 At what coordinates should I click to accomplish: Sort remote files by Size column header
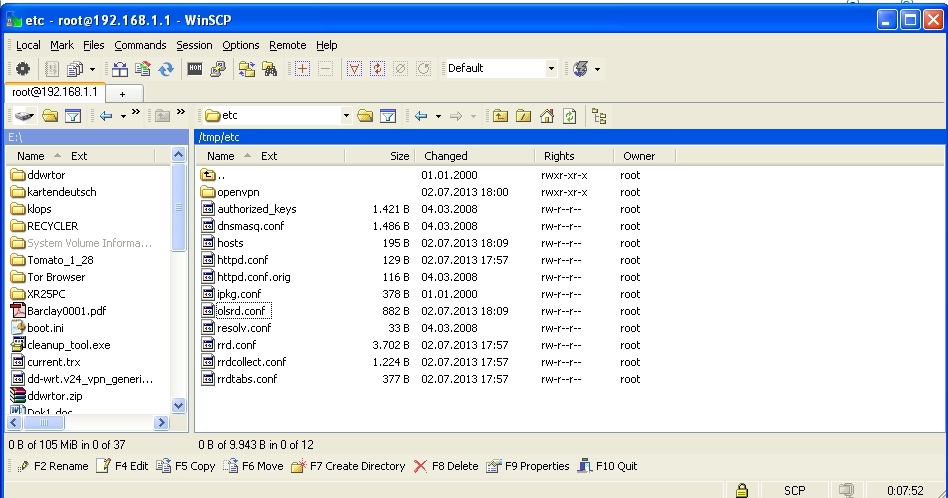tap(380, 156)
